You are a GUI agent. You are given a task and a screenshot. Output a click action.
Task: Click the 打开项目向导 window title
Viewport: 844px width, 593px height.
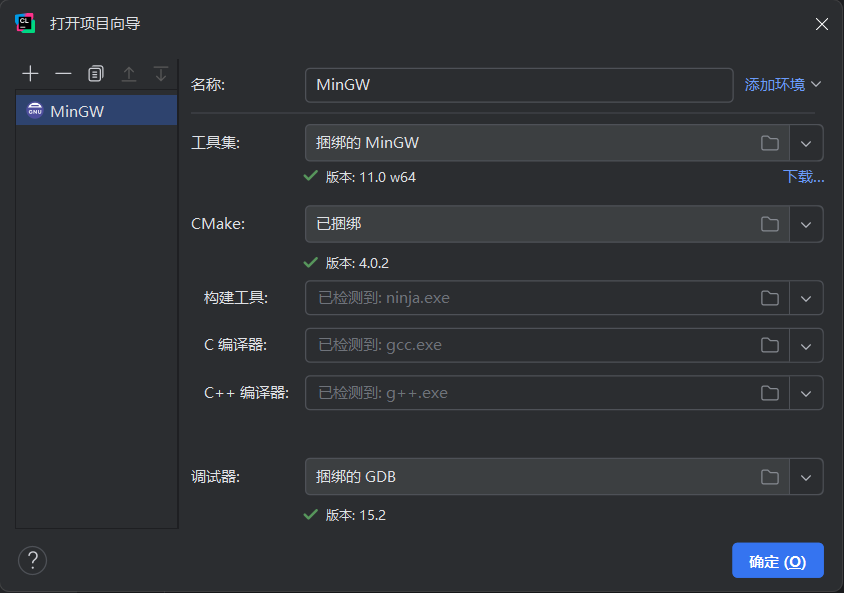(x=95, y=24)
